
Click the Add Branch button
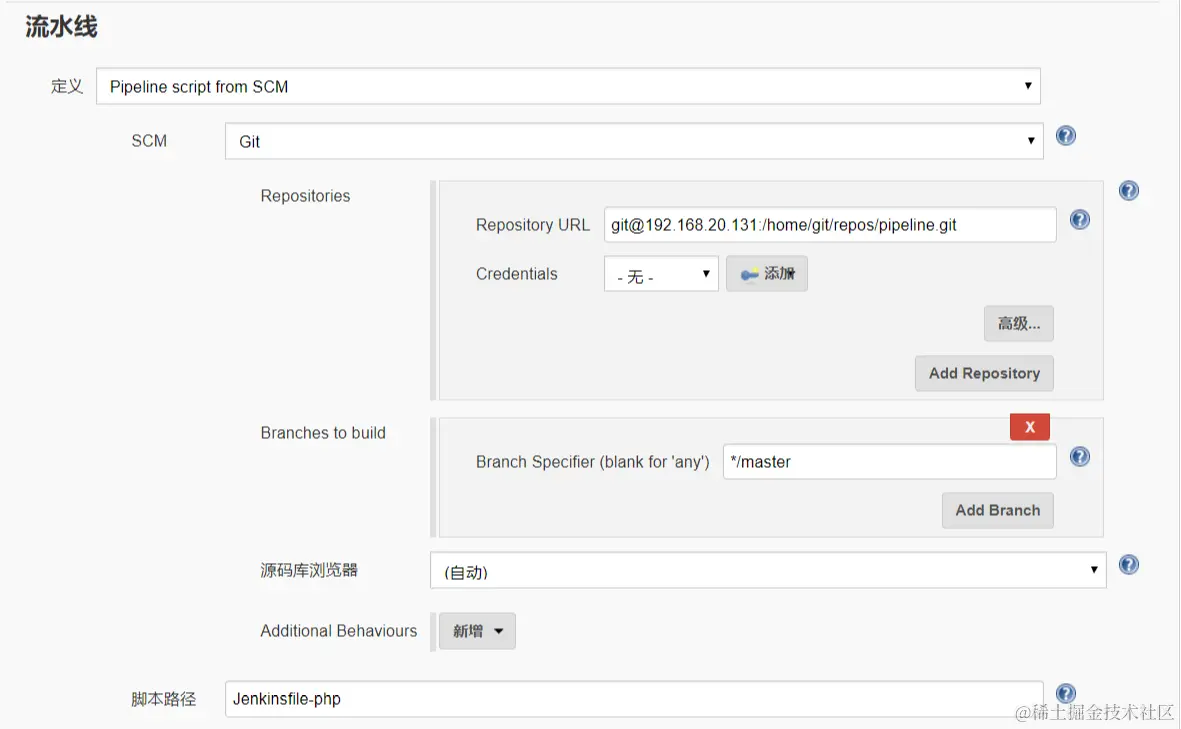coord(997,511)
